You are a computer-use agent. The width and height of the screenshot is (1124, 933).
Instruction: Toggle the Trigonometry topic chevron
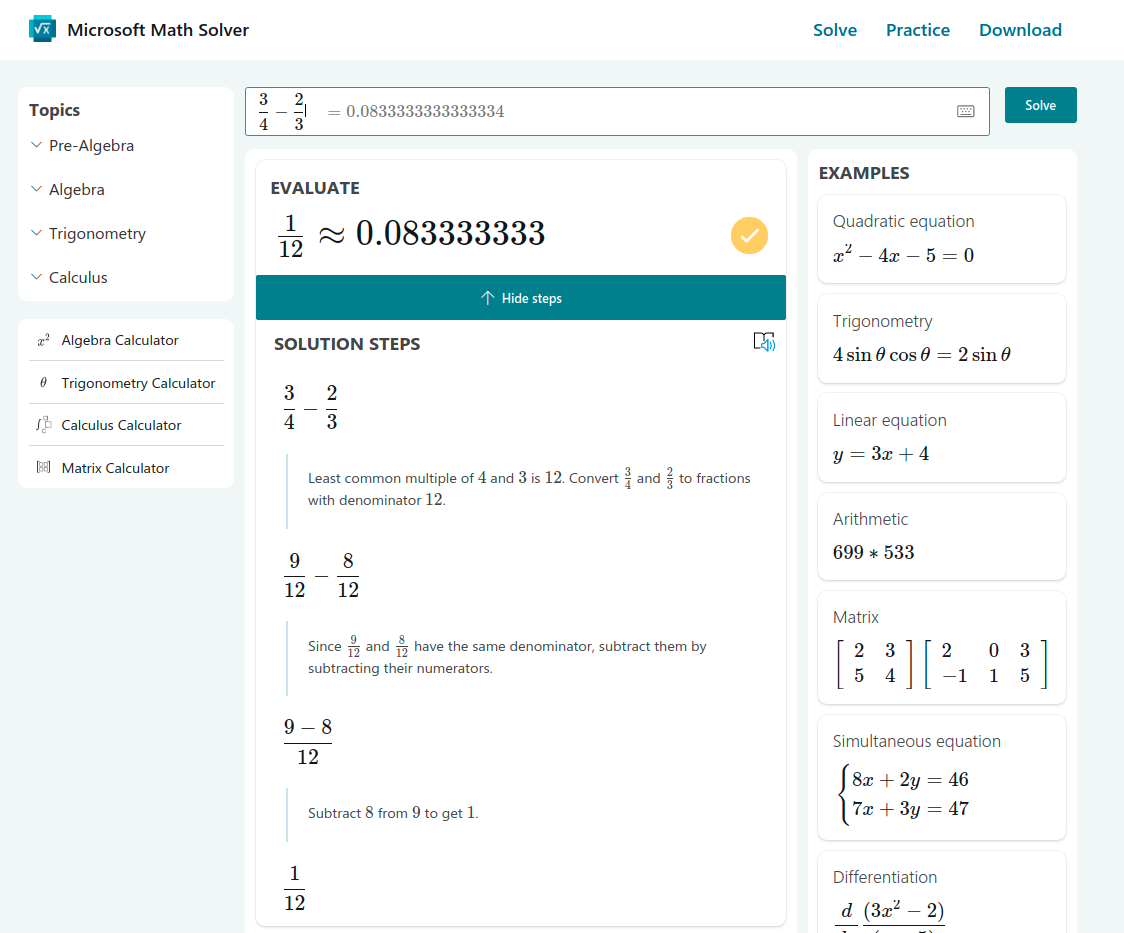point(36,233)
